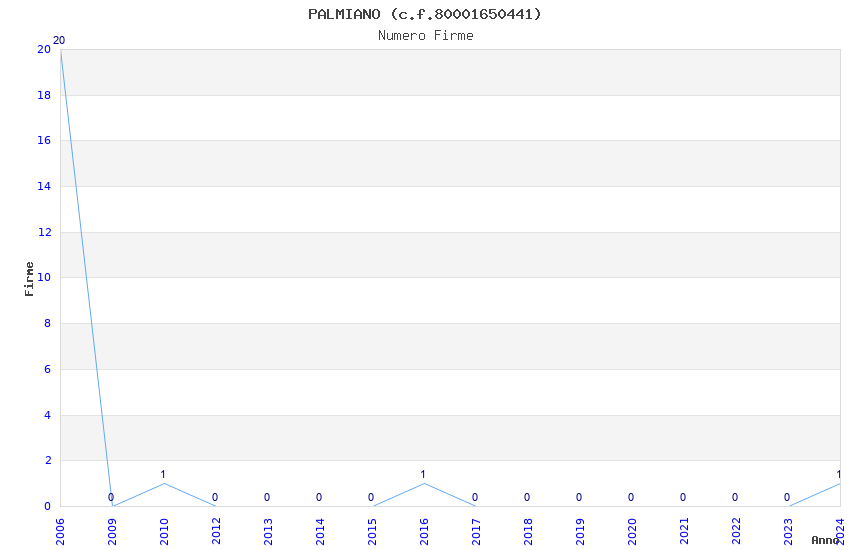Screen dimensions: 850x550
Task: Select the data value 0 for year 2017
Action: click(x=475, y=497)
